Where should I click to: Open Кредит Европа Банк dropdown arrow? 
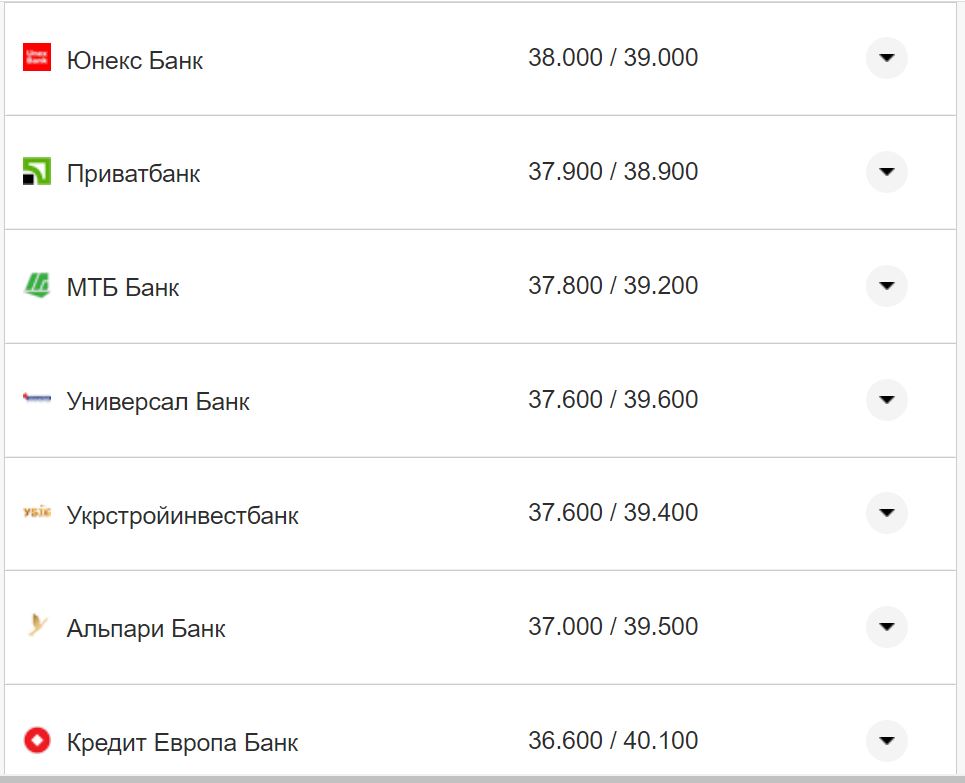[x=886, y=741]
